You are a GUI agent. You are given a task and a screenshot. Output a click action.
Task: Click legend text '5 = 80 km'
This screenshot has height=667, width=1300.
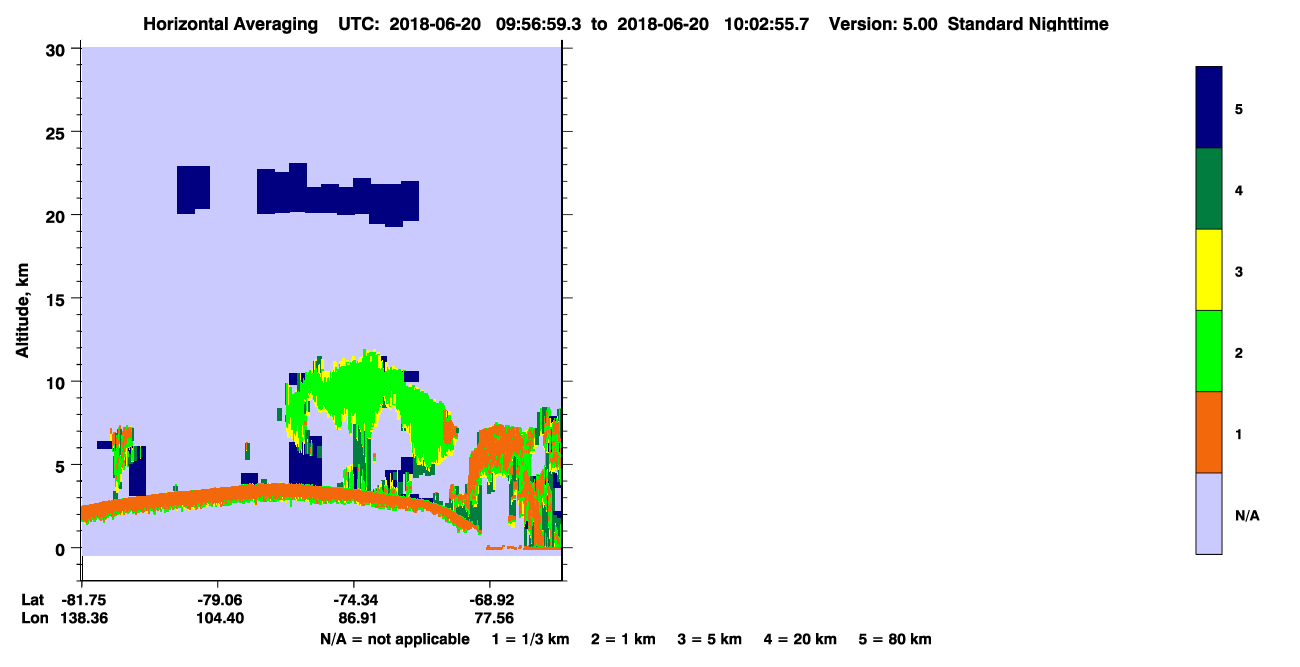click(x=895, y=639)
